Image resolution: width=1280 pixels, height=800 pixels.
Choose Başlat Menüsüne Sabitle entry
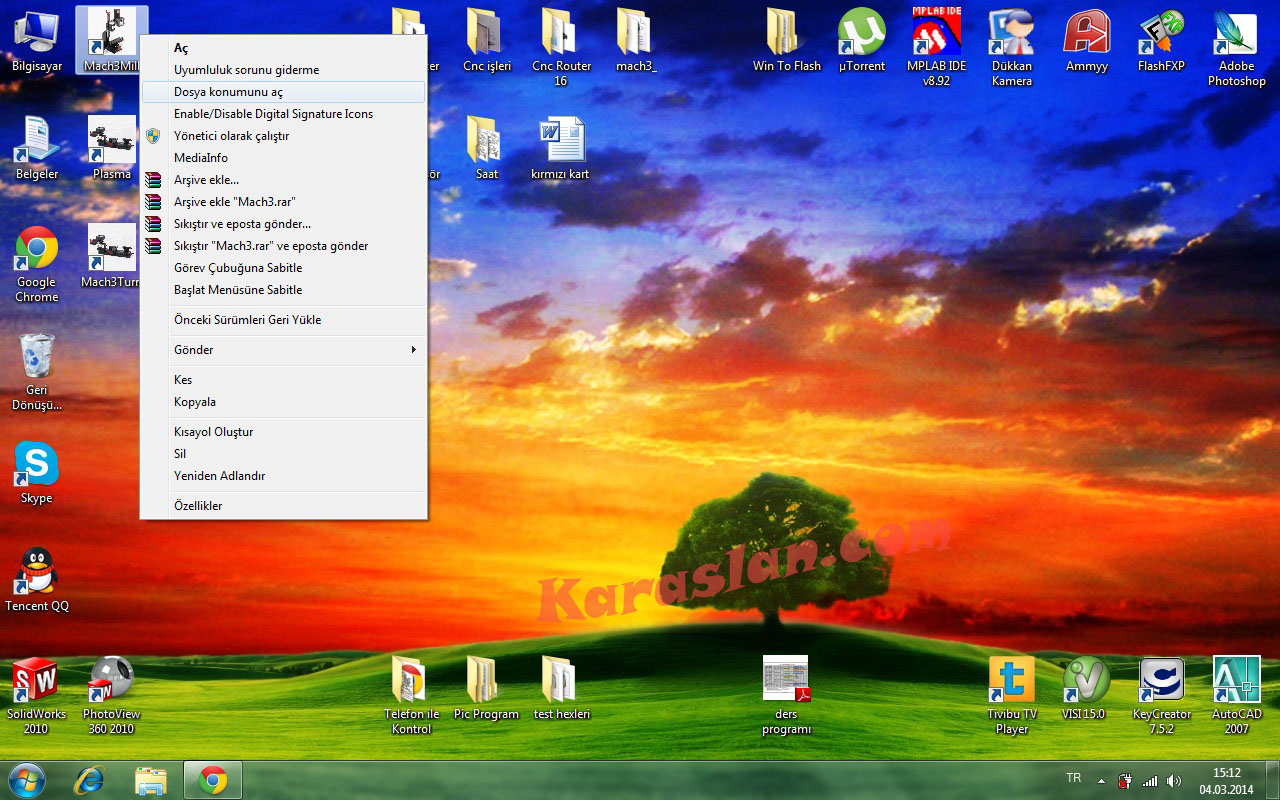tap(284, 290)
